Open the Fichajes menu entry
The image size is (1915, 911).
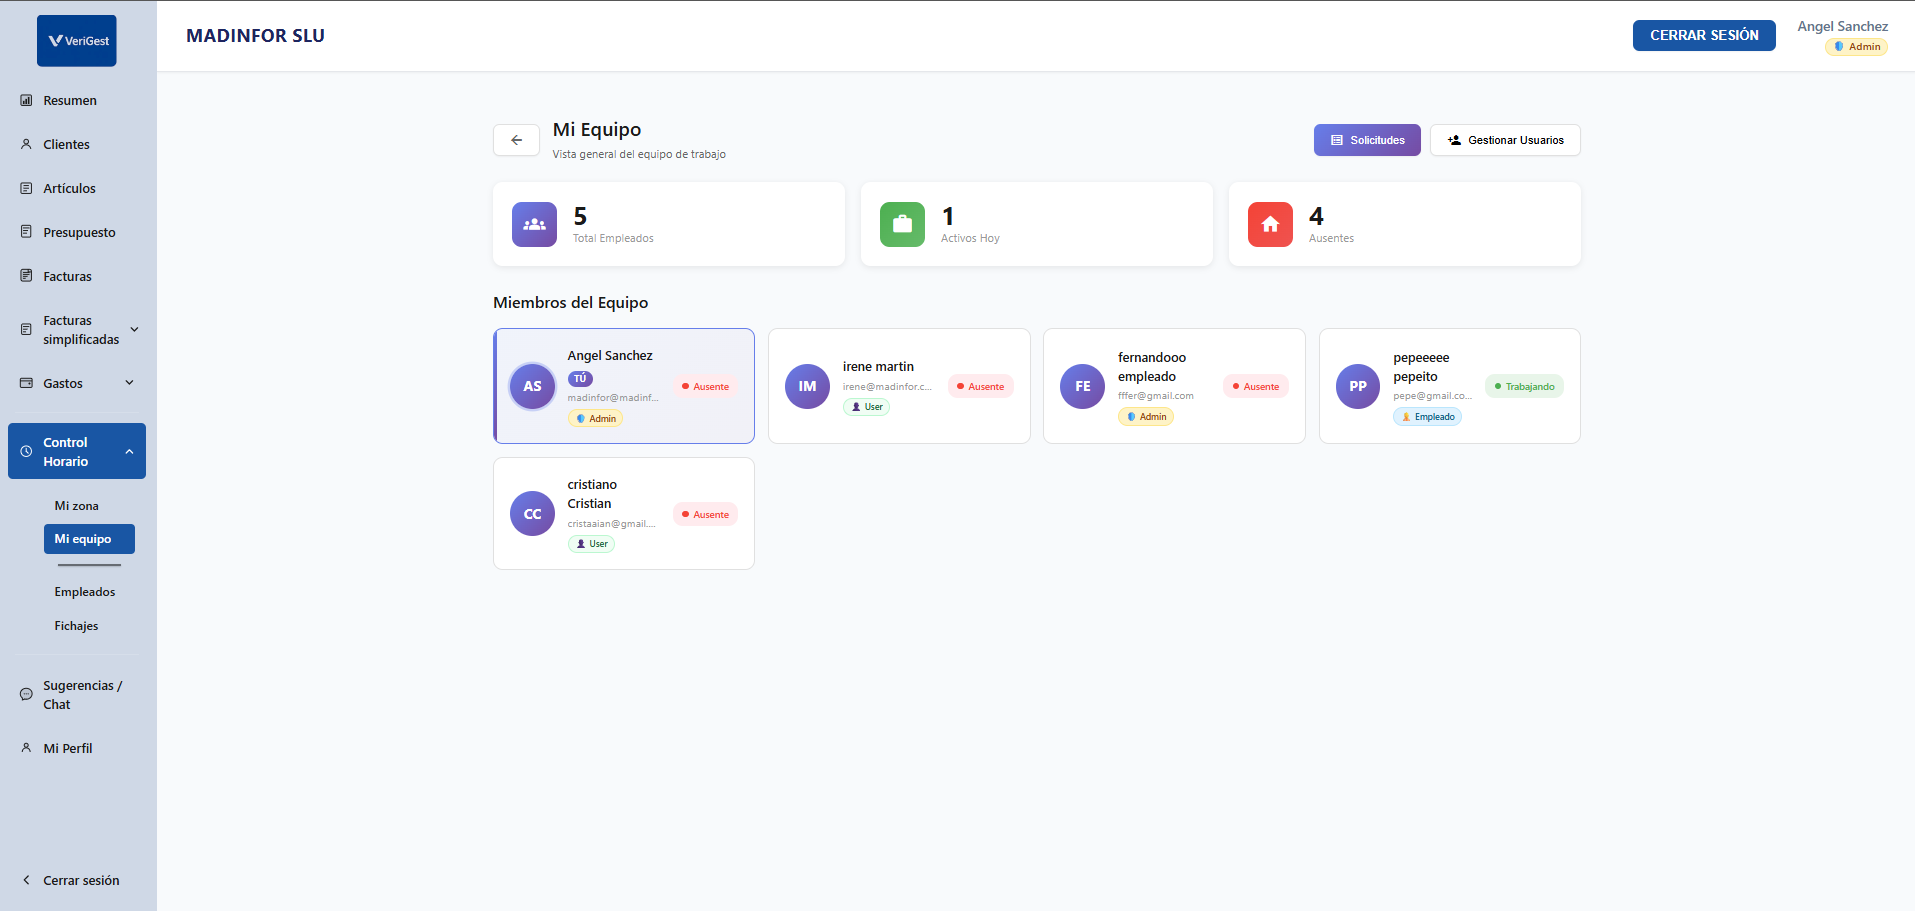tap(76, 625)
